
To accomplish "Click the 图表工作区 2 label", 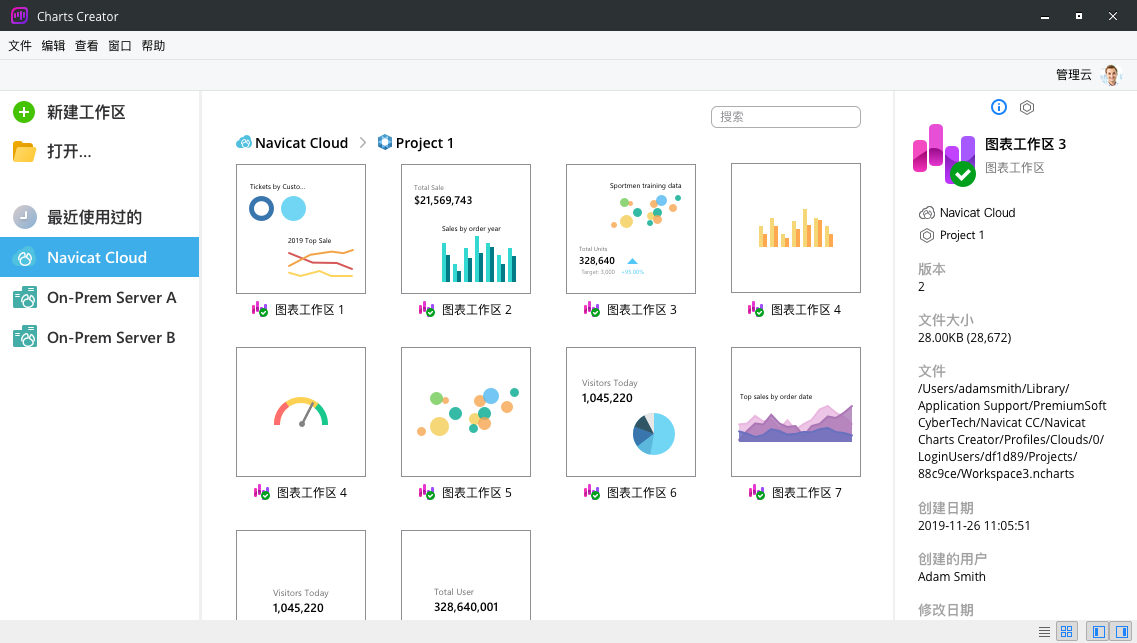I will [x=476, y=310].
